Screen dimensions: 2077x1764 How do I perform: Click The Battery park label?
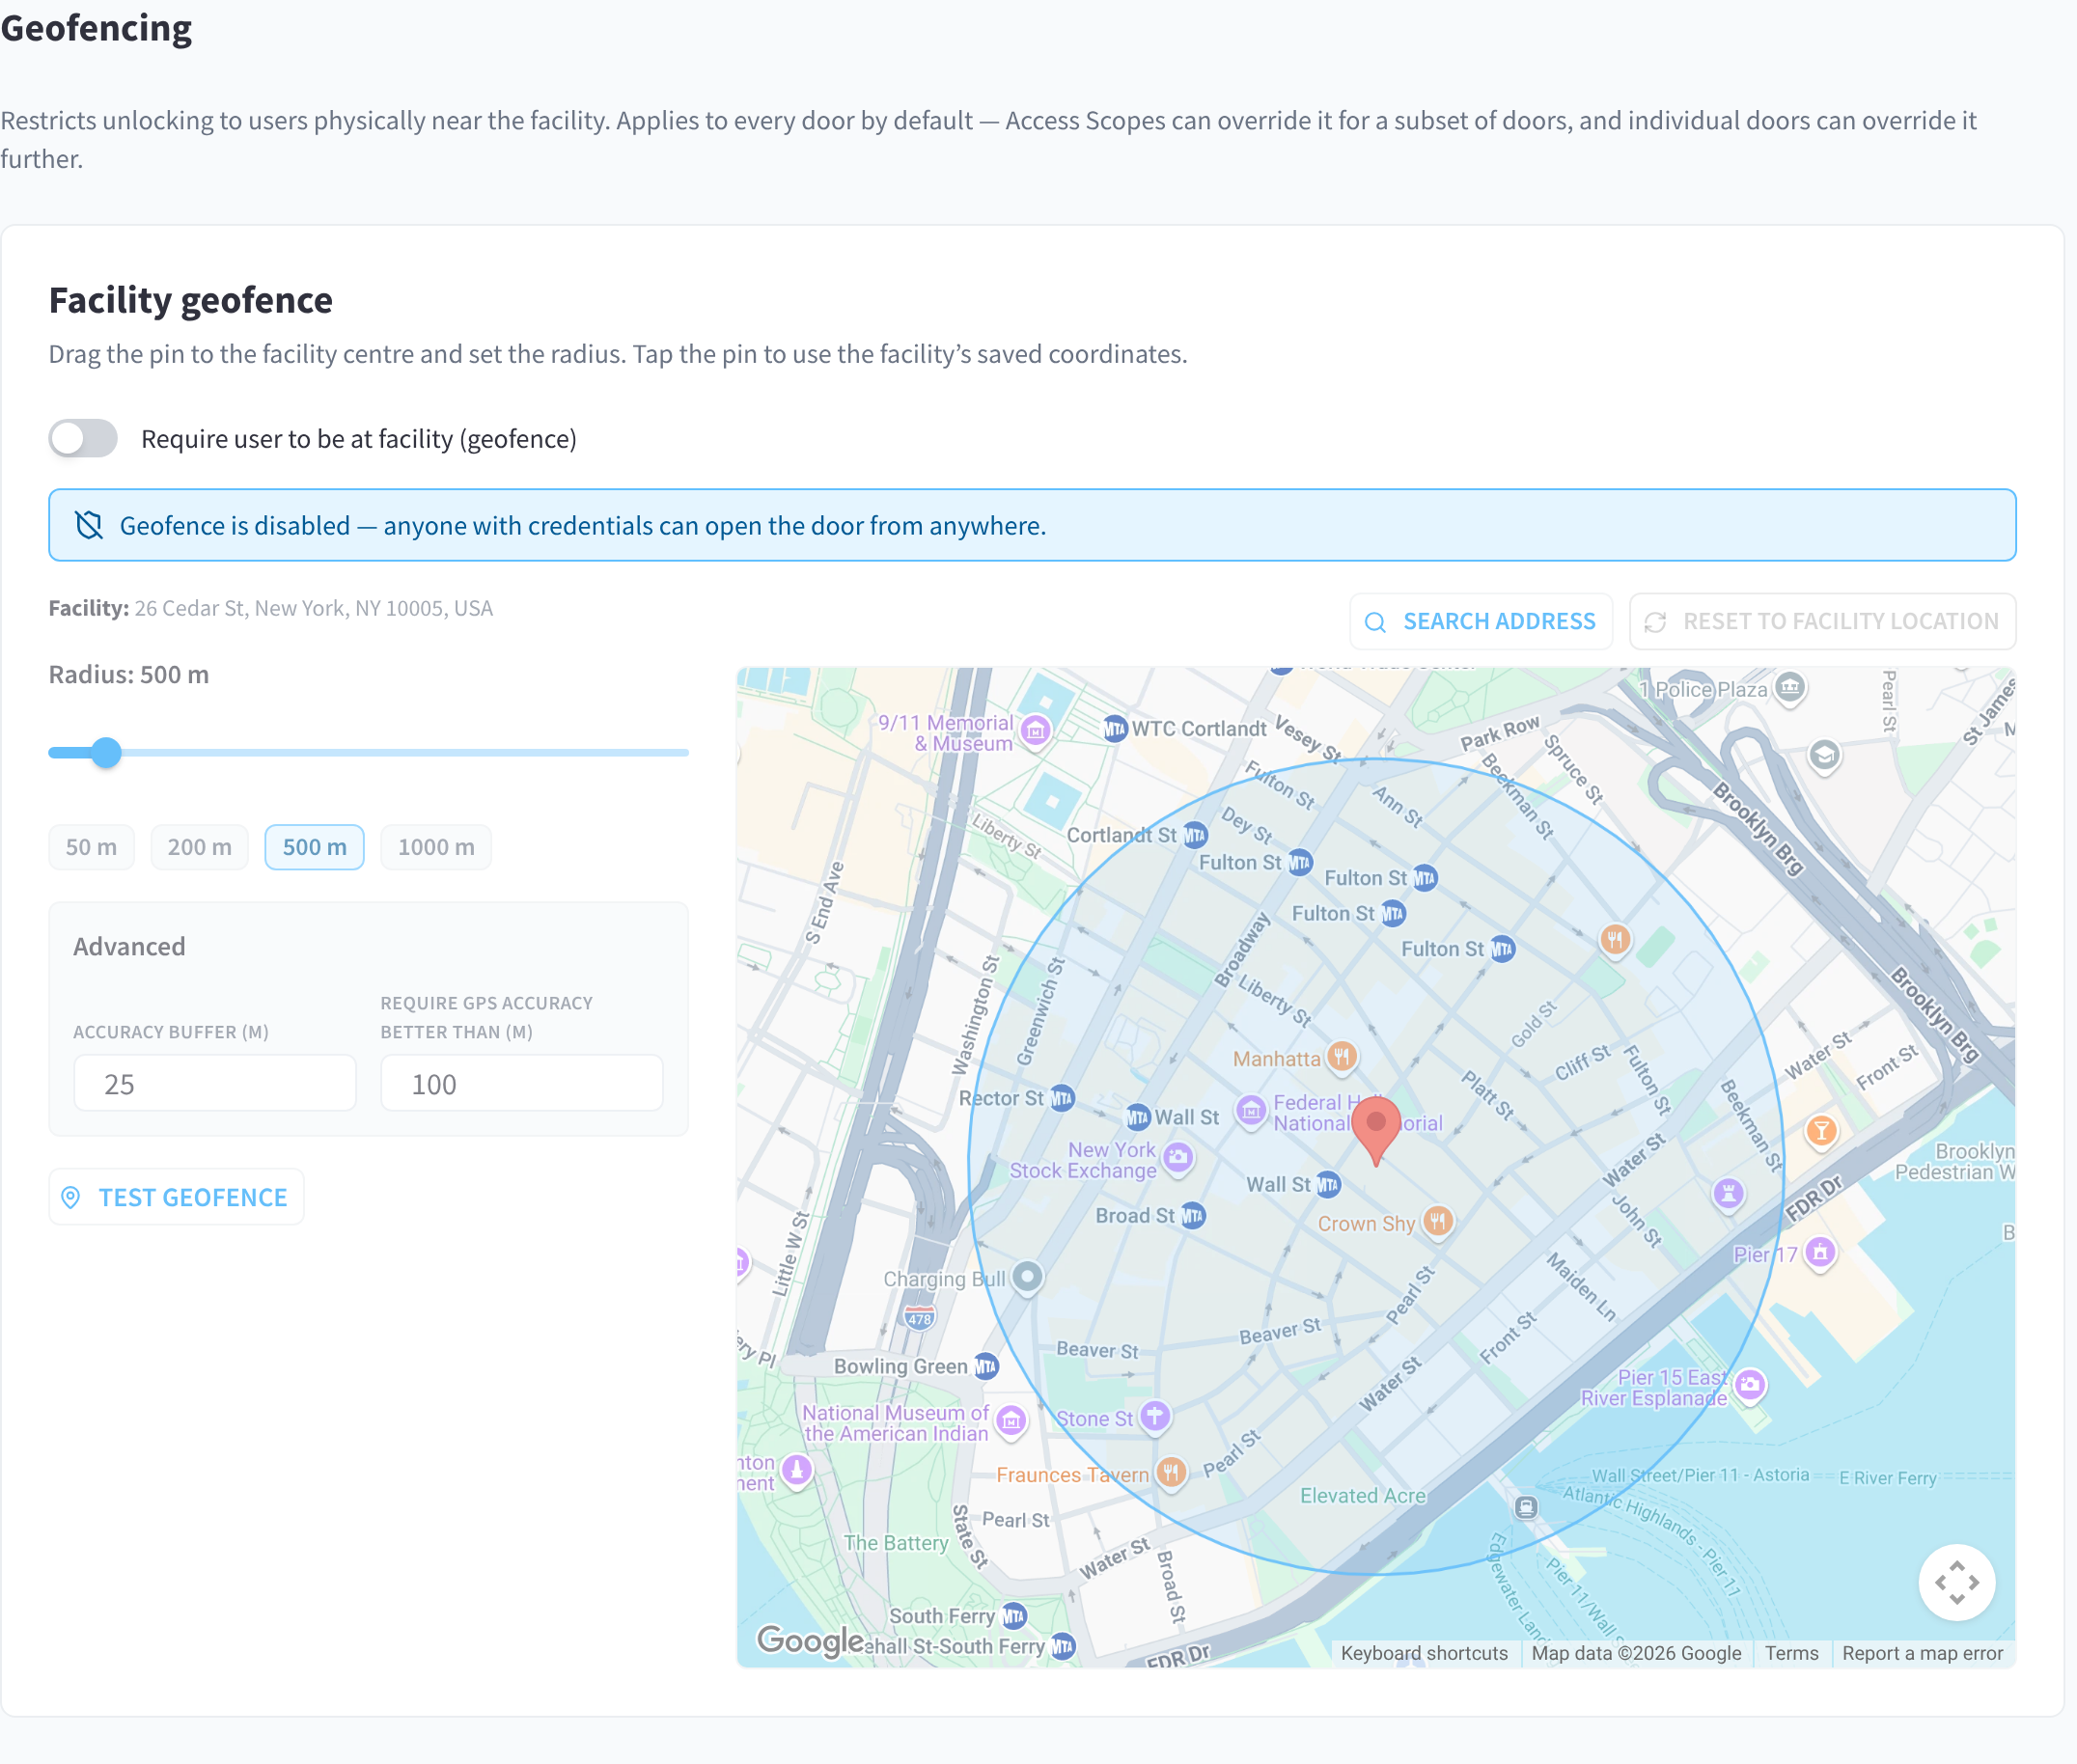tap(896, 1542)
